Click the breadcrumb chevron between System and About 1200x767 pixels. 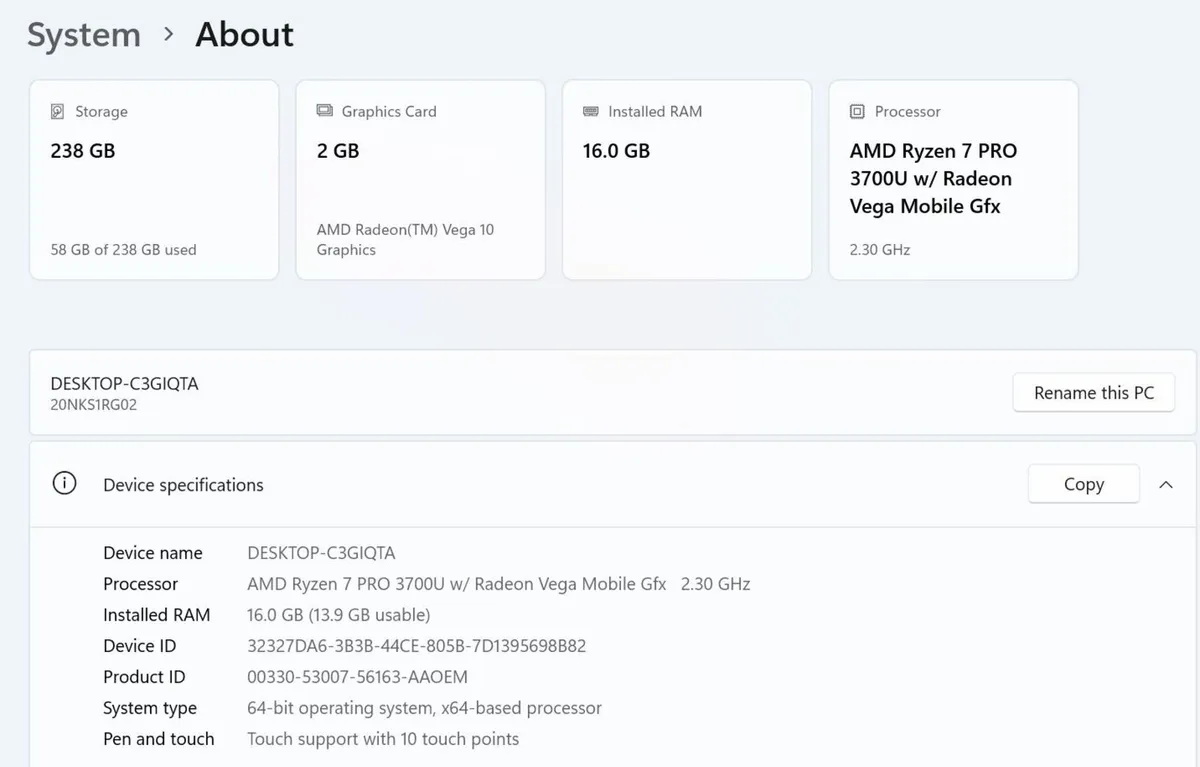click(168, 35)
